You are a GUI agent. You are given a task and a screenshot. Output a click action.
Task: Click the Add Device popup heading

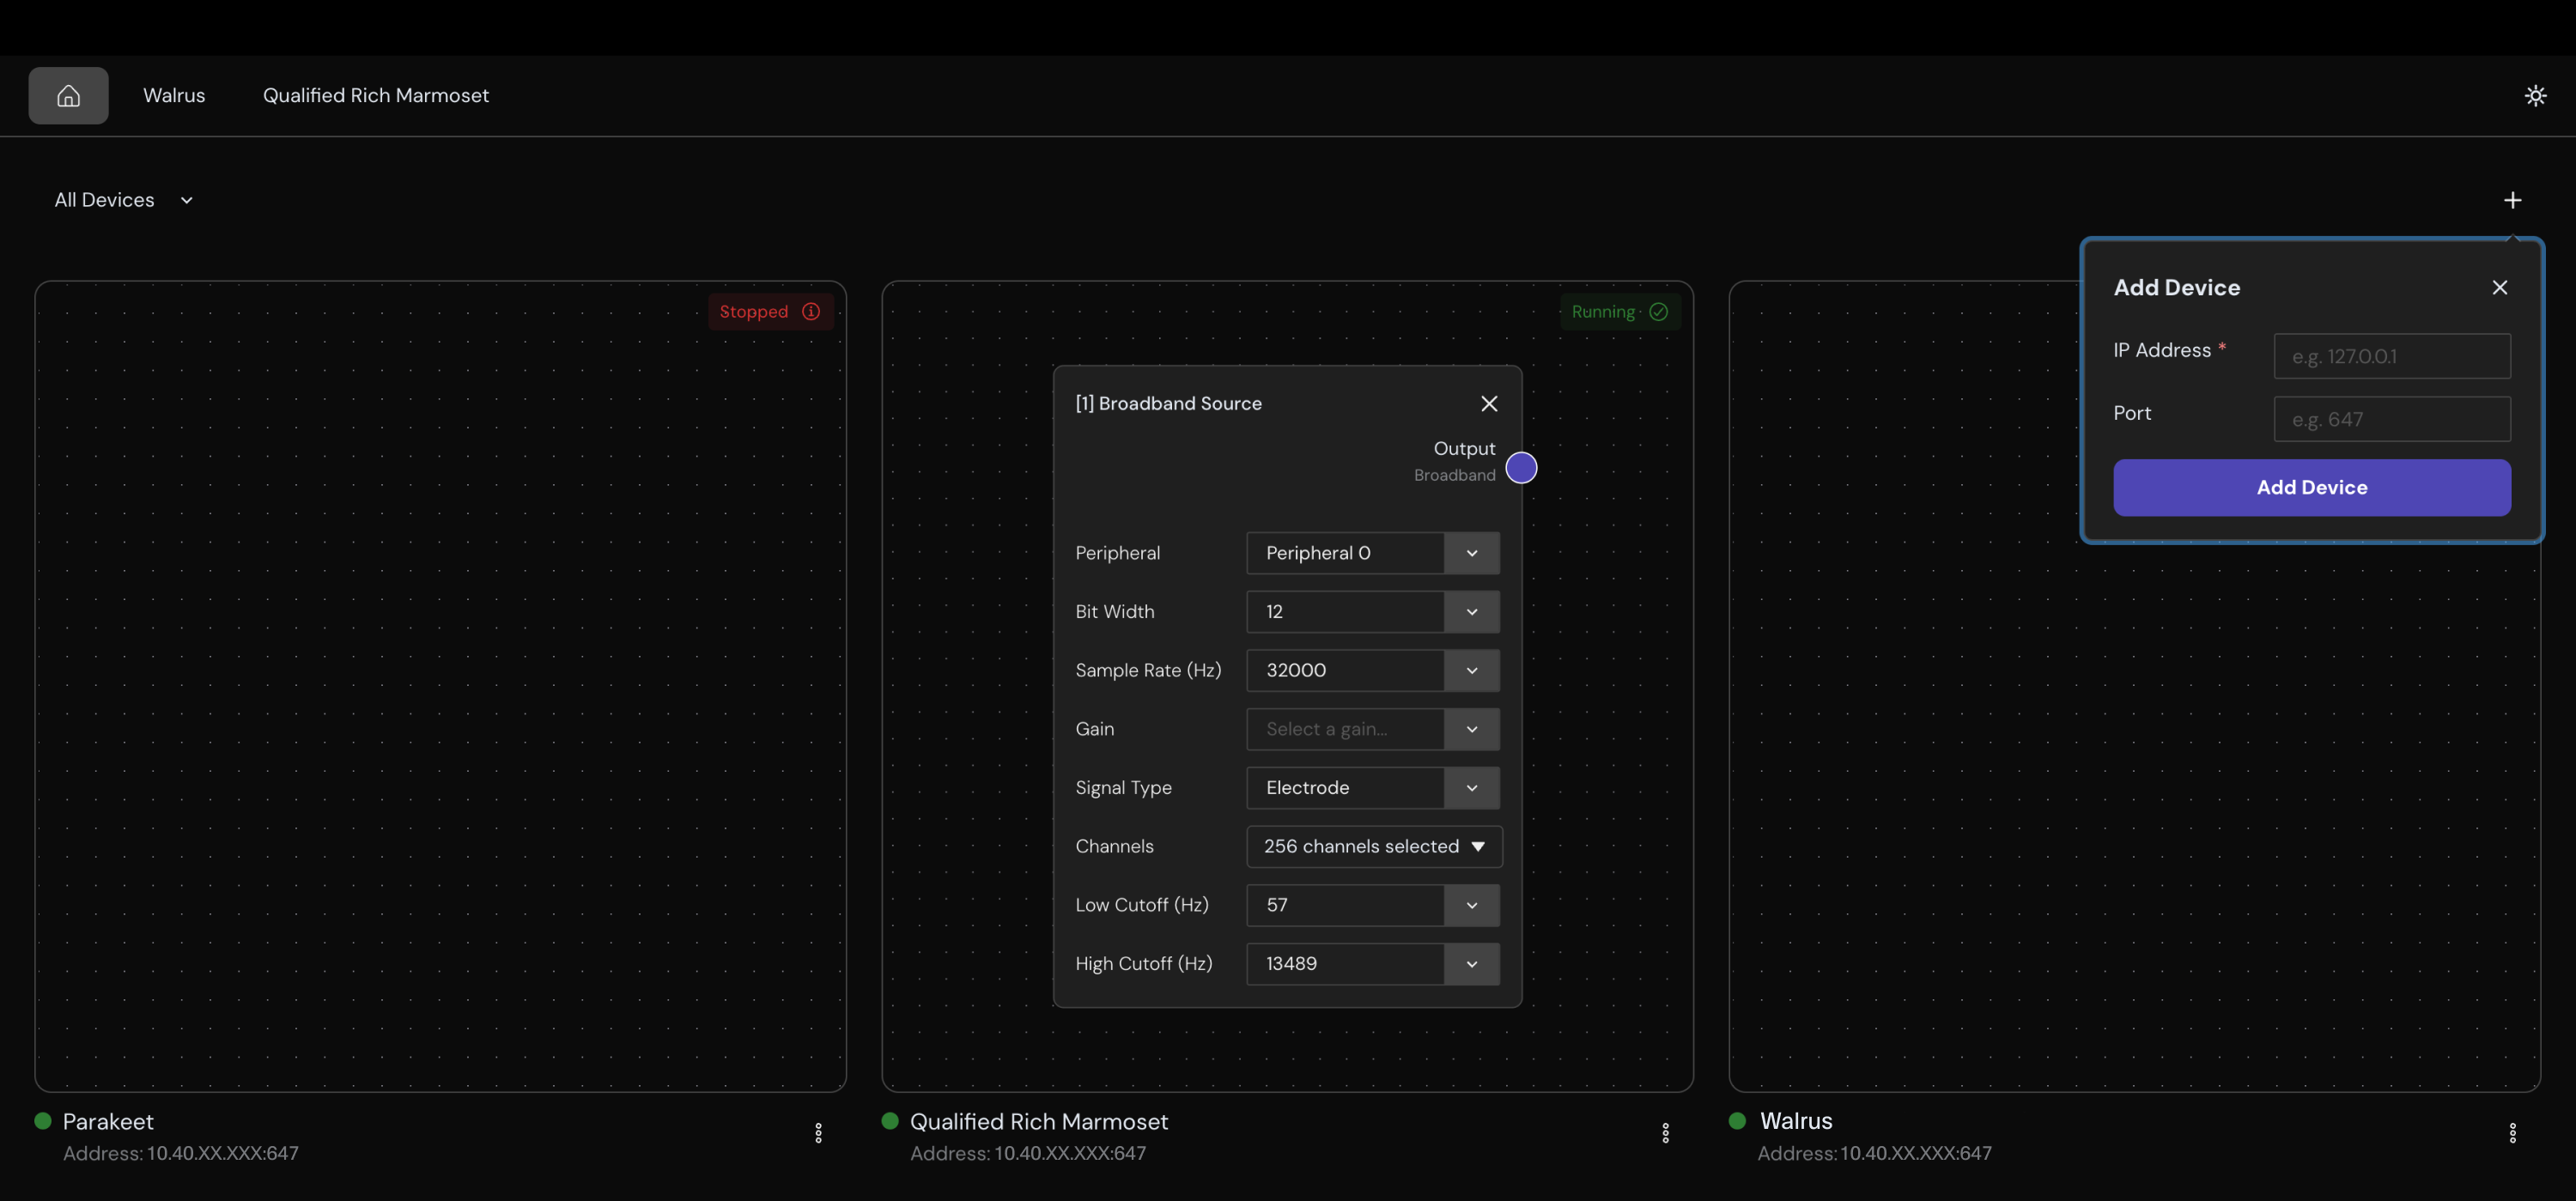[2176, 287]
